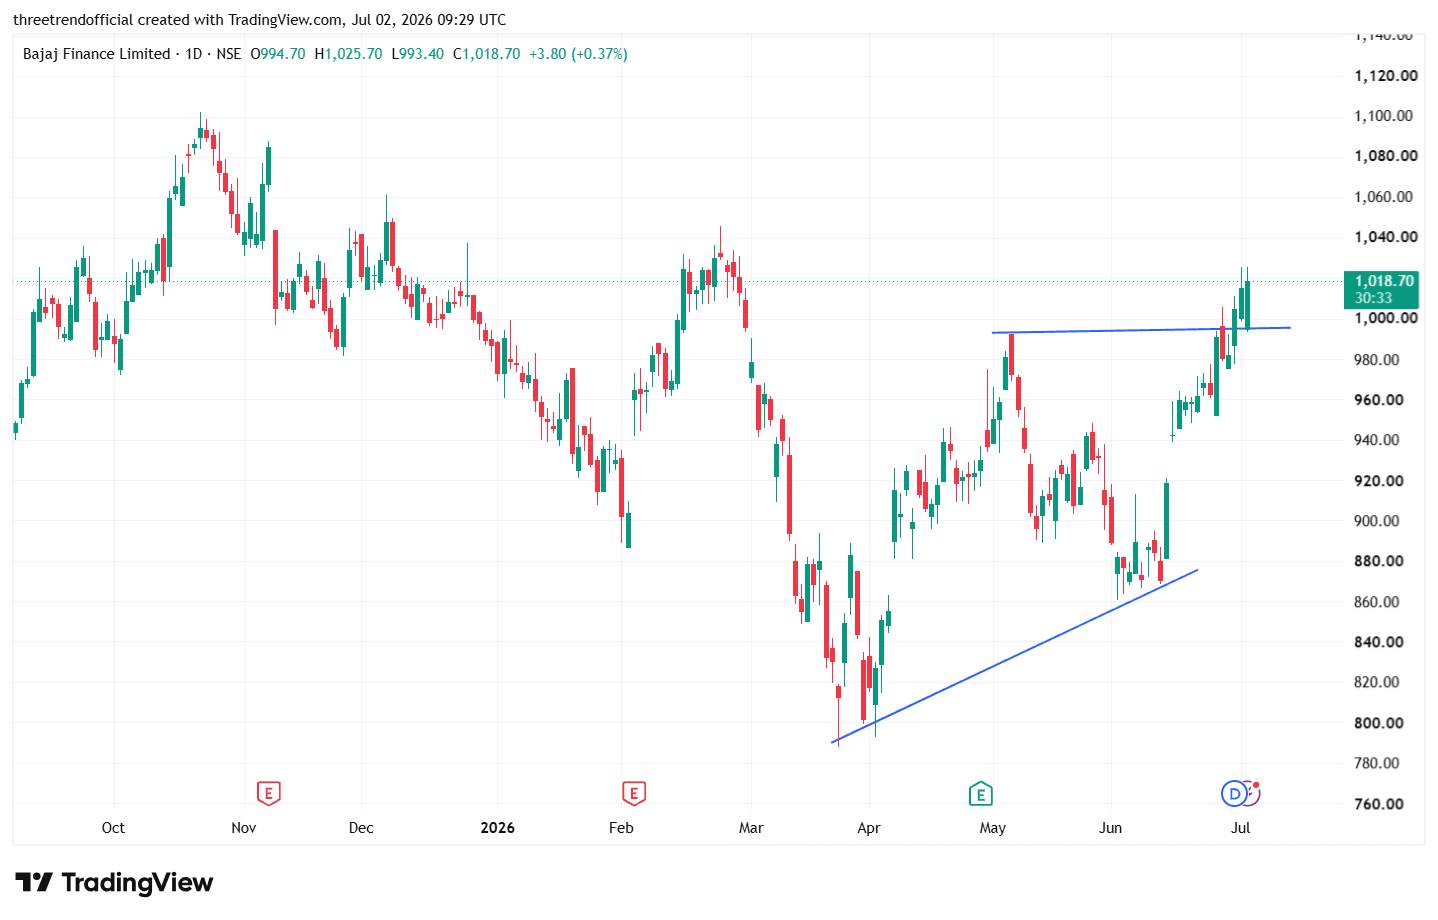The image size is (1438, 920).
Task: Click the 2026 year label on time axis
Action: (x=497, y=828)
